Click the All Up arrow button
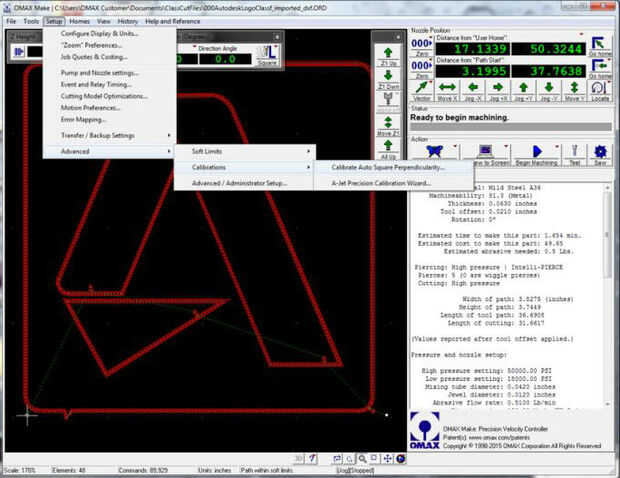The width and height of the screenshot is (620, 478). pos(388,149)
